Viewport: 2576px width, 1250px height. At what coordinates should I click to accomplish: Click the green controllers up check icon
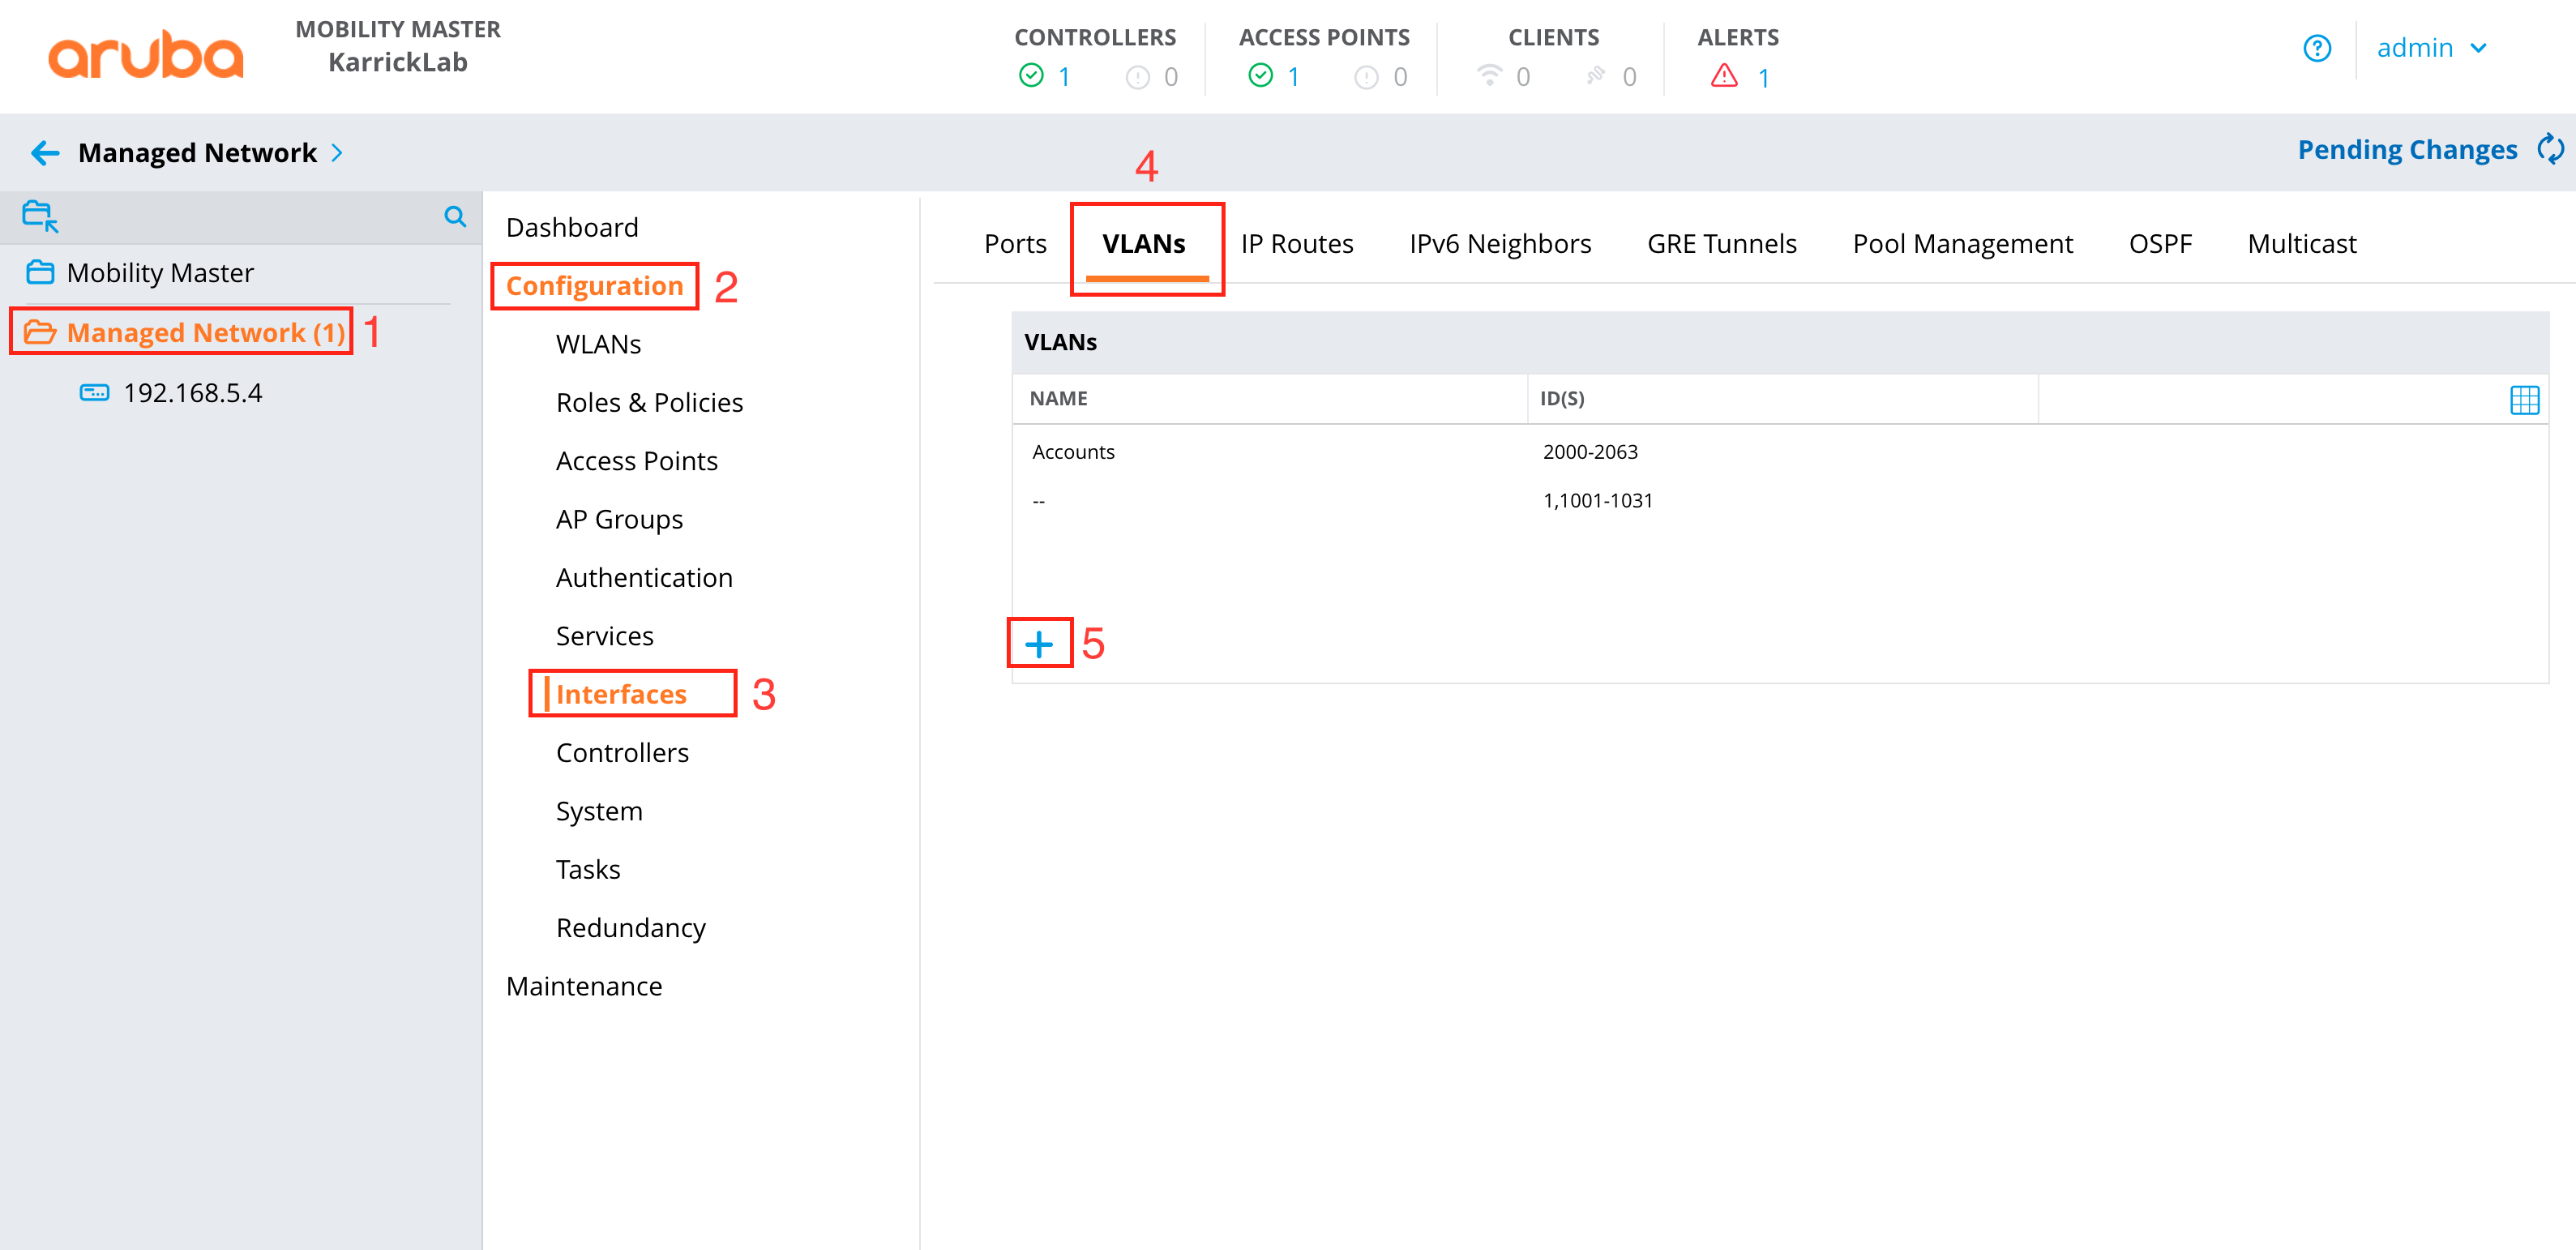pos(1030,76)
